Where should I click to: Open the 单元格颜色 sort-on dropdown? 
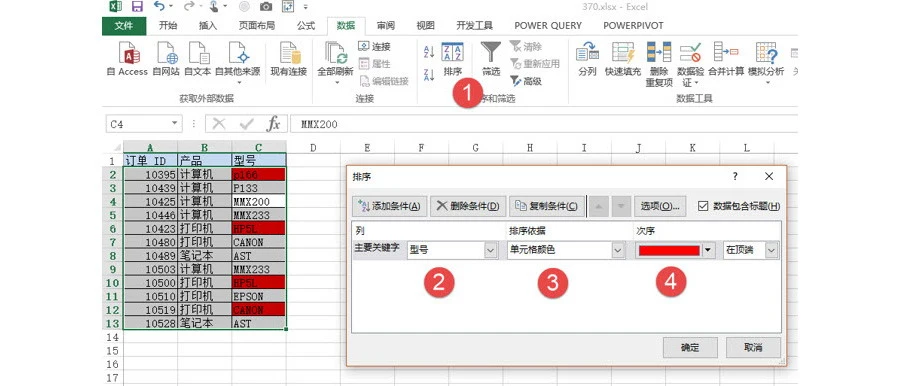pyautogui.click(x=618, y=250)
